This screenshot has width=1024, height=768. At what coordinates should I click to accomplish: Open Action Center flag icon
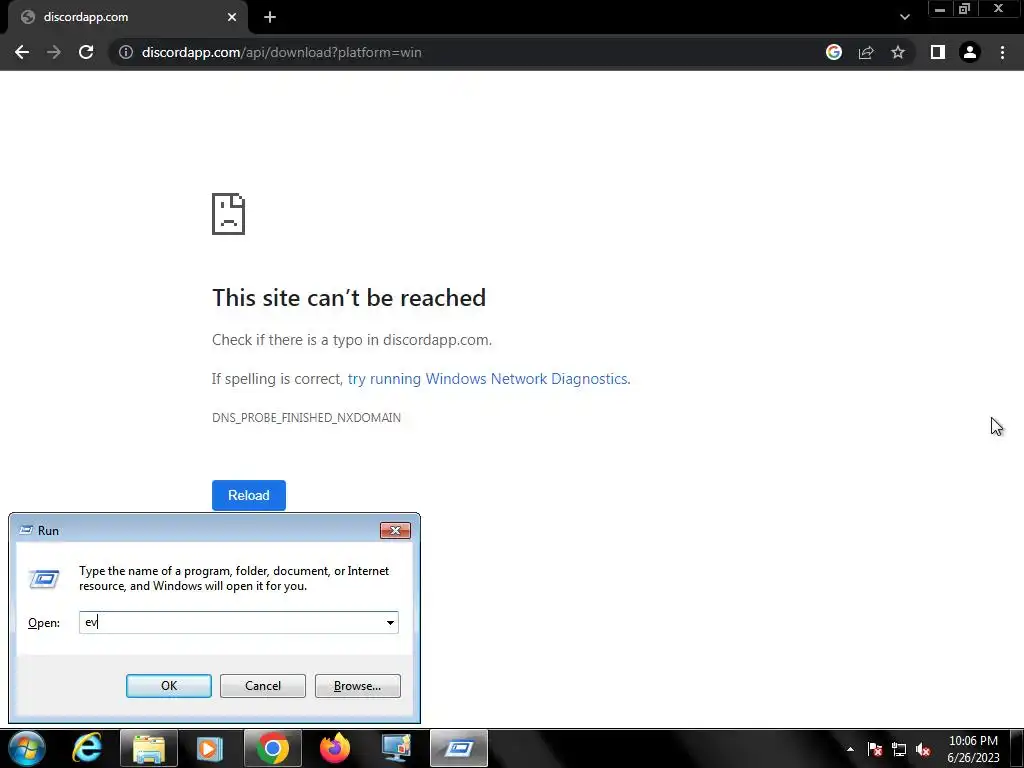click(x=875, y=749)
